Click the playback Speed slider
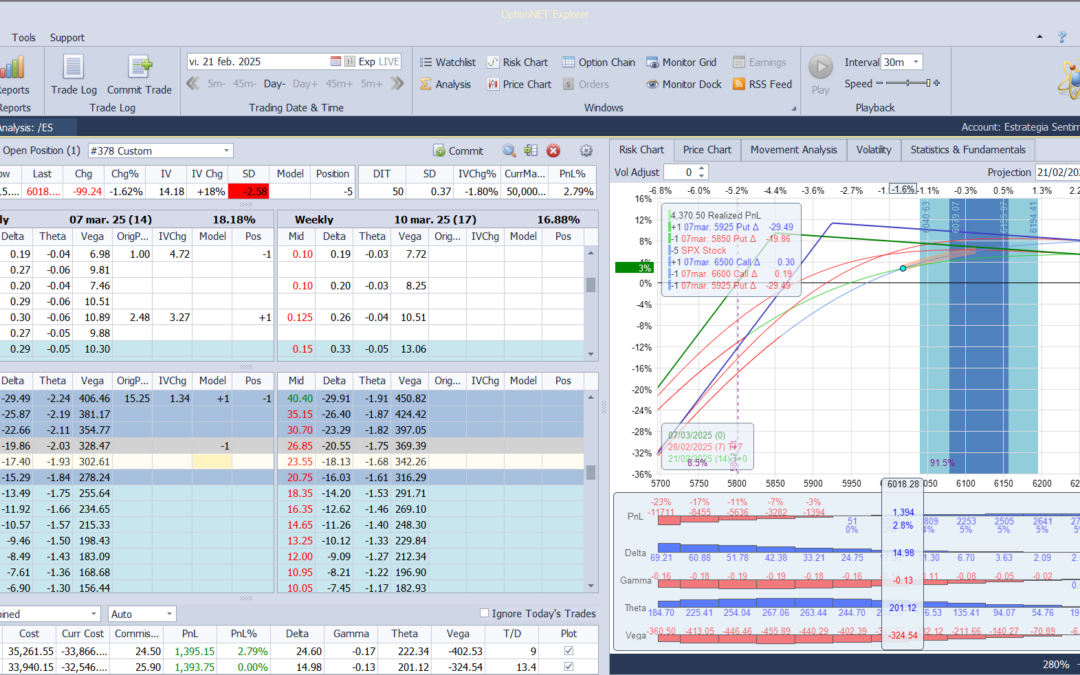 coord(908,83)
